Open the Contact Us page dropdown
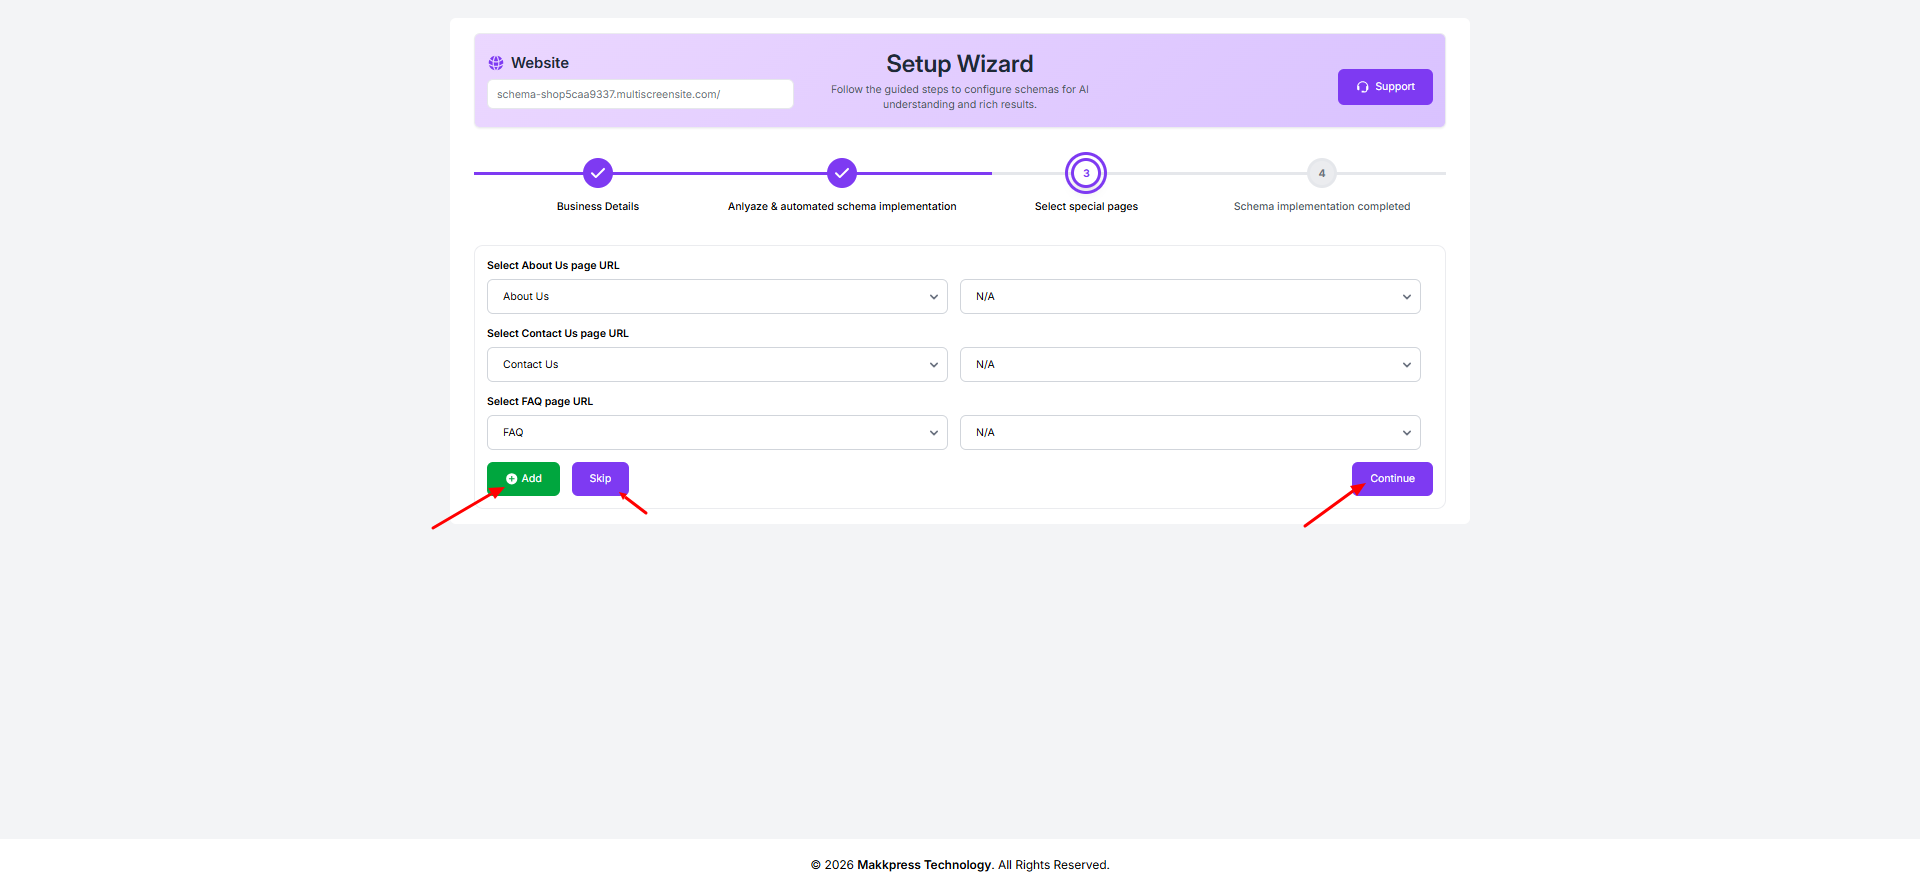 pos(716,365)
